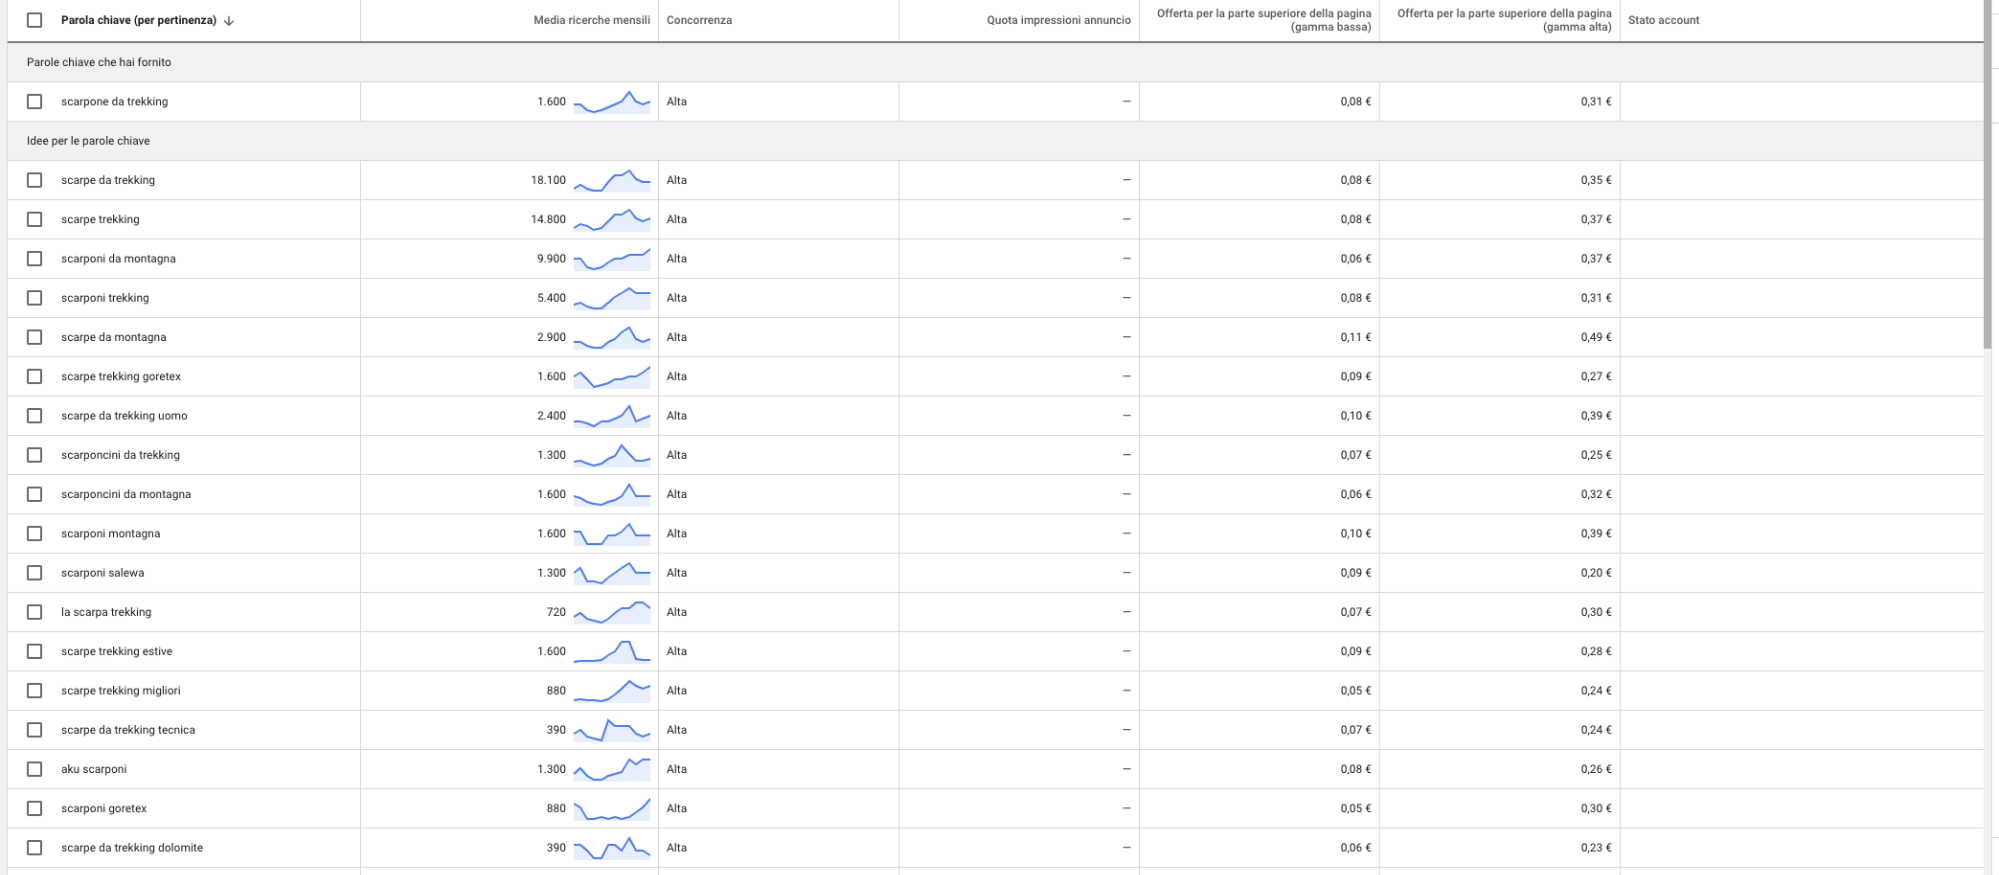This screenshot has height=875, width=1999.
Task: Click the 'Parole chiave che hai fornito' label
Action: tap(99, 62)
